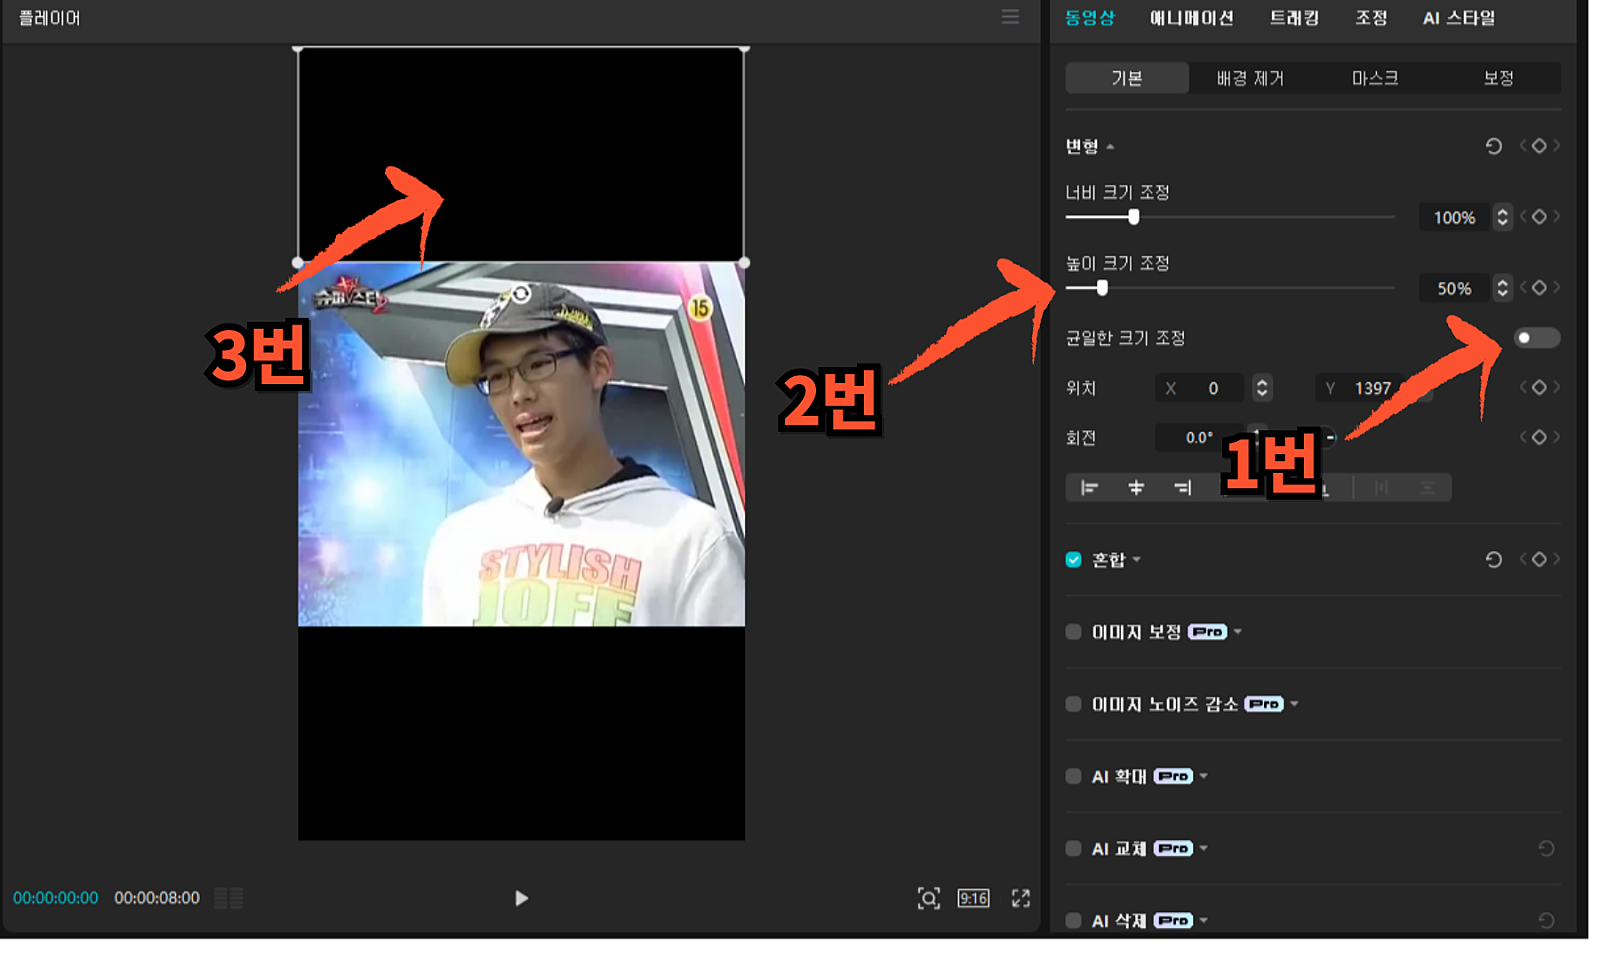Add keyframe for 높이 크기 조정
This screenshot has height=960, width=1600.
(1539, 288)
